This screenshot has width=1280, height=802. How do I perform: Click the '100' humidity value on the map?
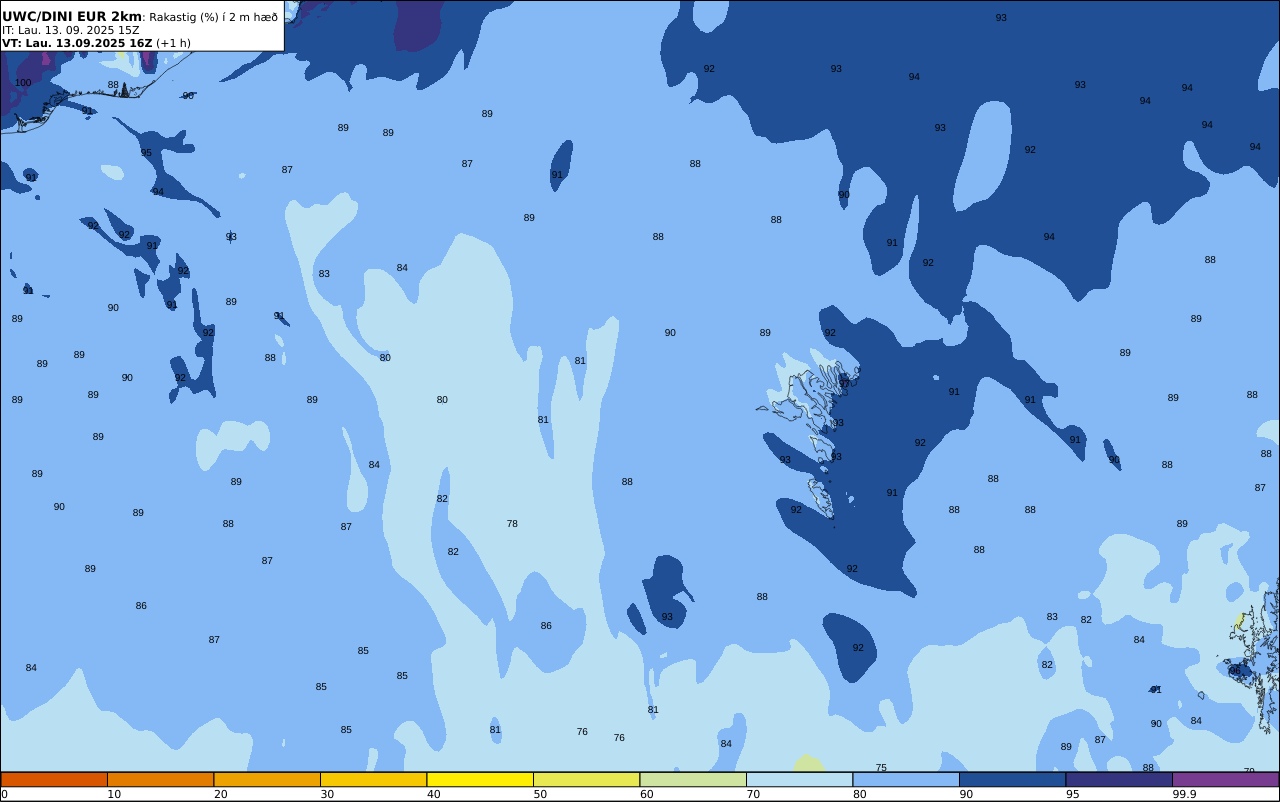[23, 83]
